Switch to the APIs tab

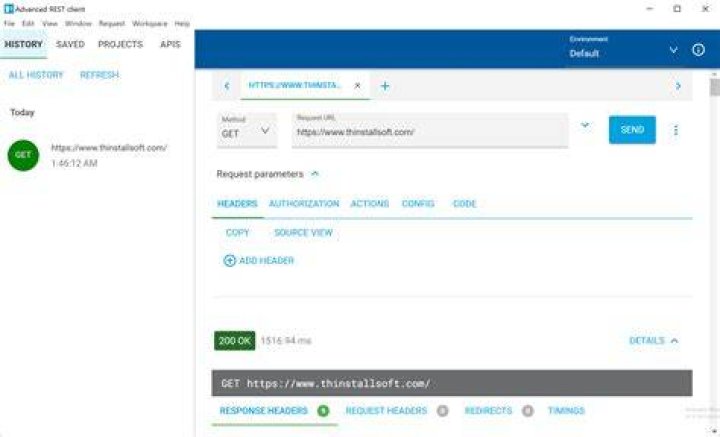tap(170, 45)
